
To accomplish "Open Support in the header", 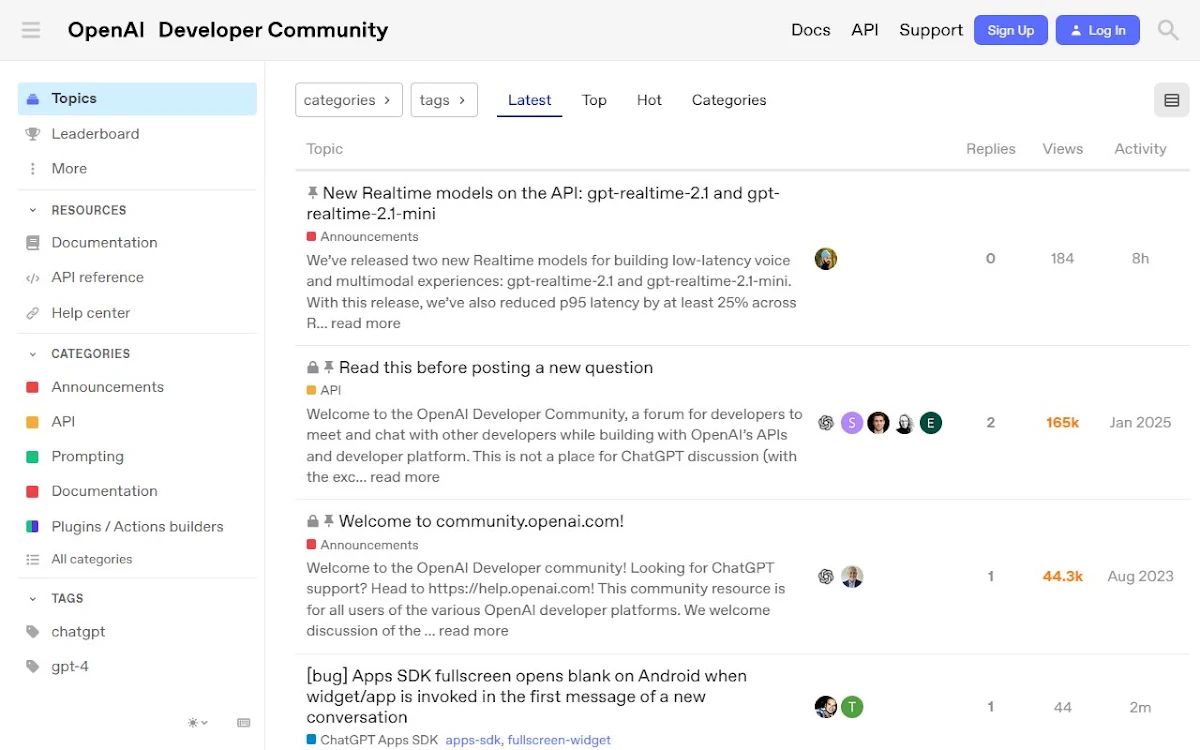I will (931, 30).
